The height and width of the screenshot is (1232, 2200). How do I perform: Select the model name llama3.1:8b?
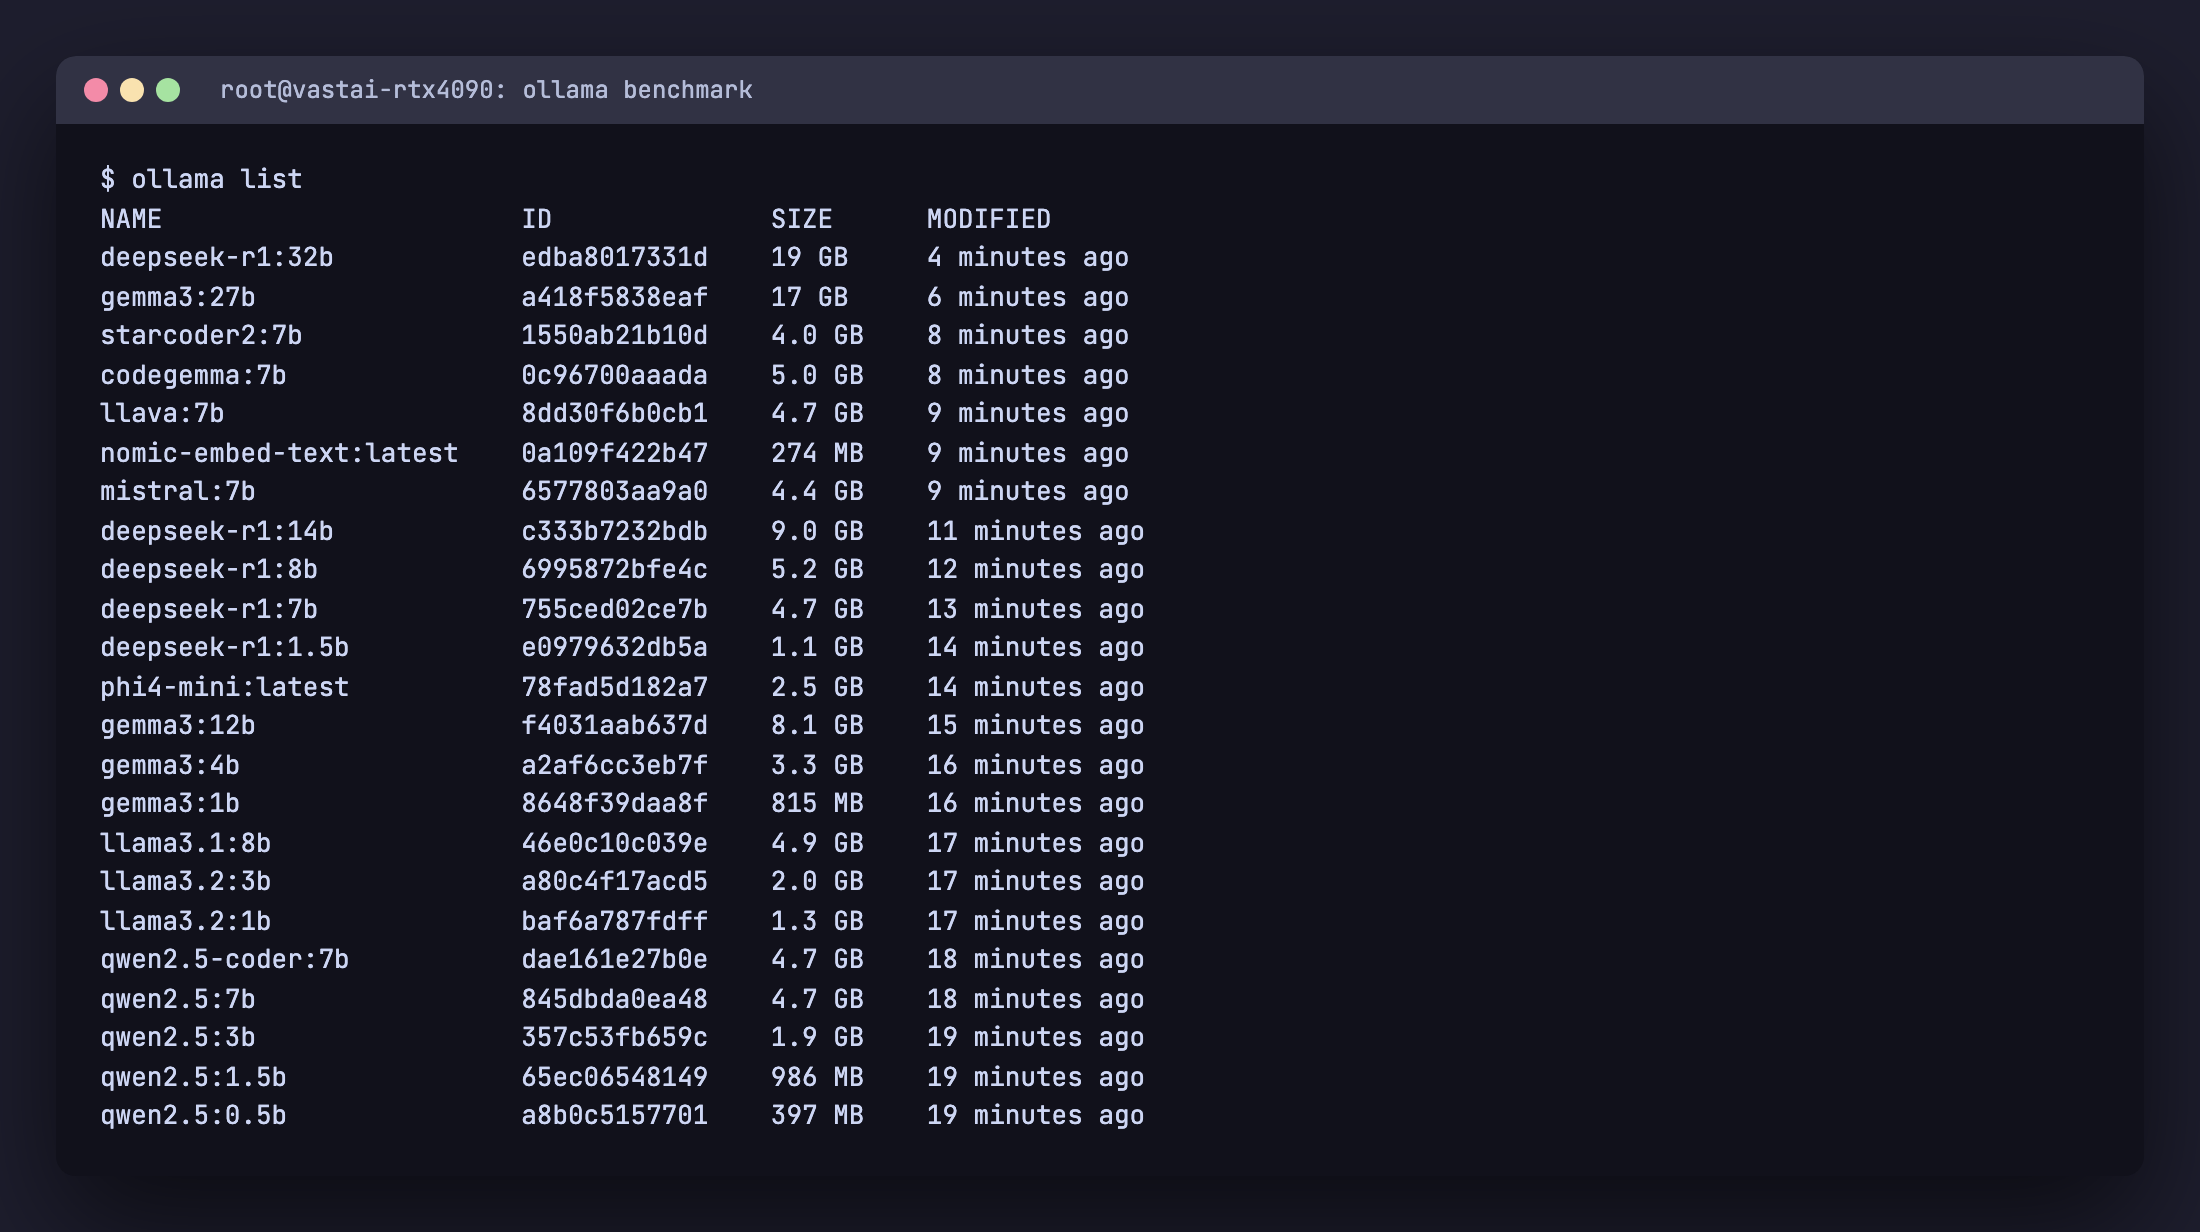pos(186,843)
